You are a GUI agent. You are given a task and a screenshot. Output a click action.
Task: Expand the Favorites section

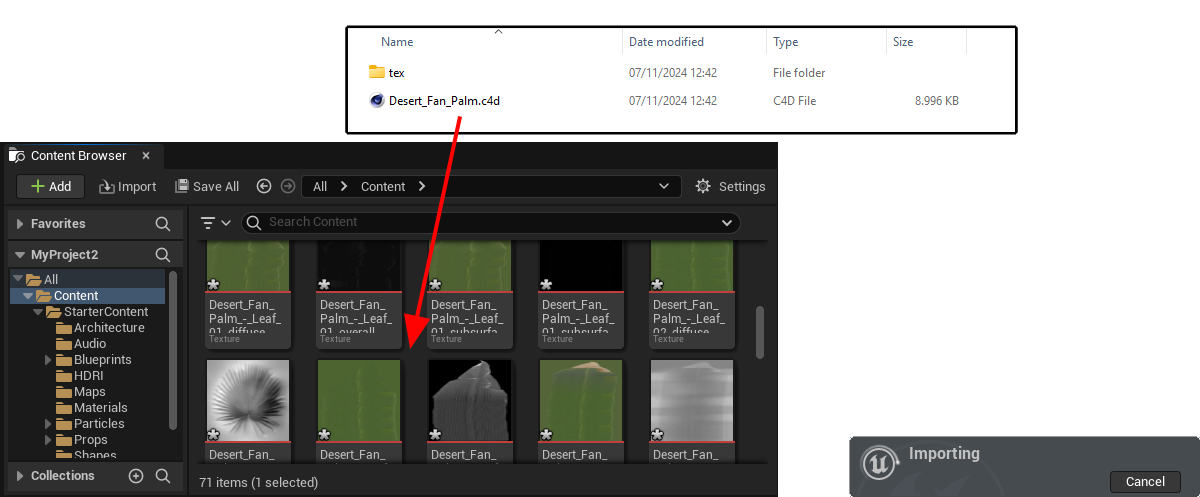tap(20, 224)
